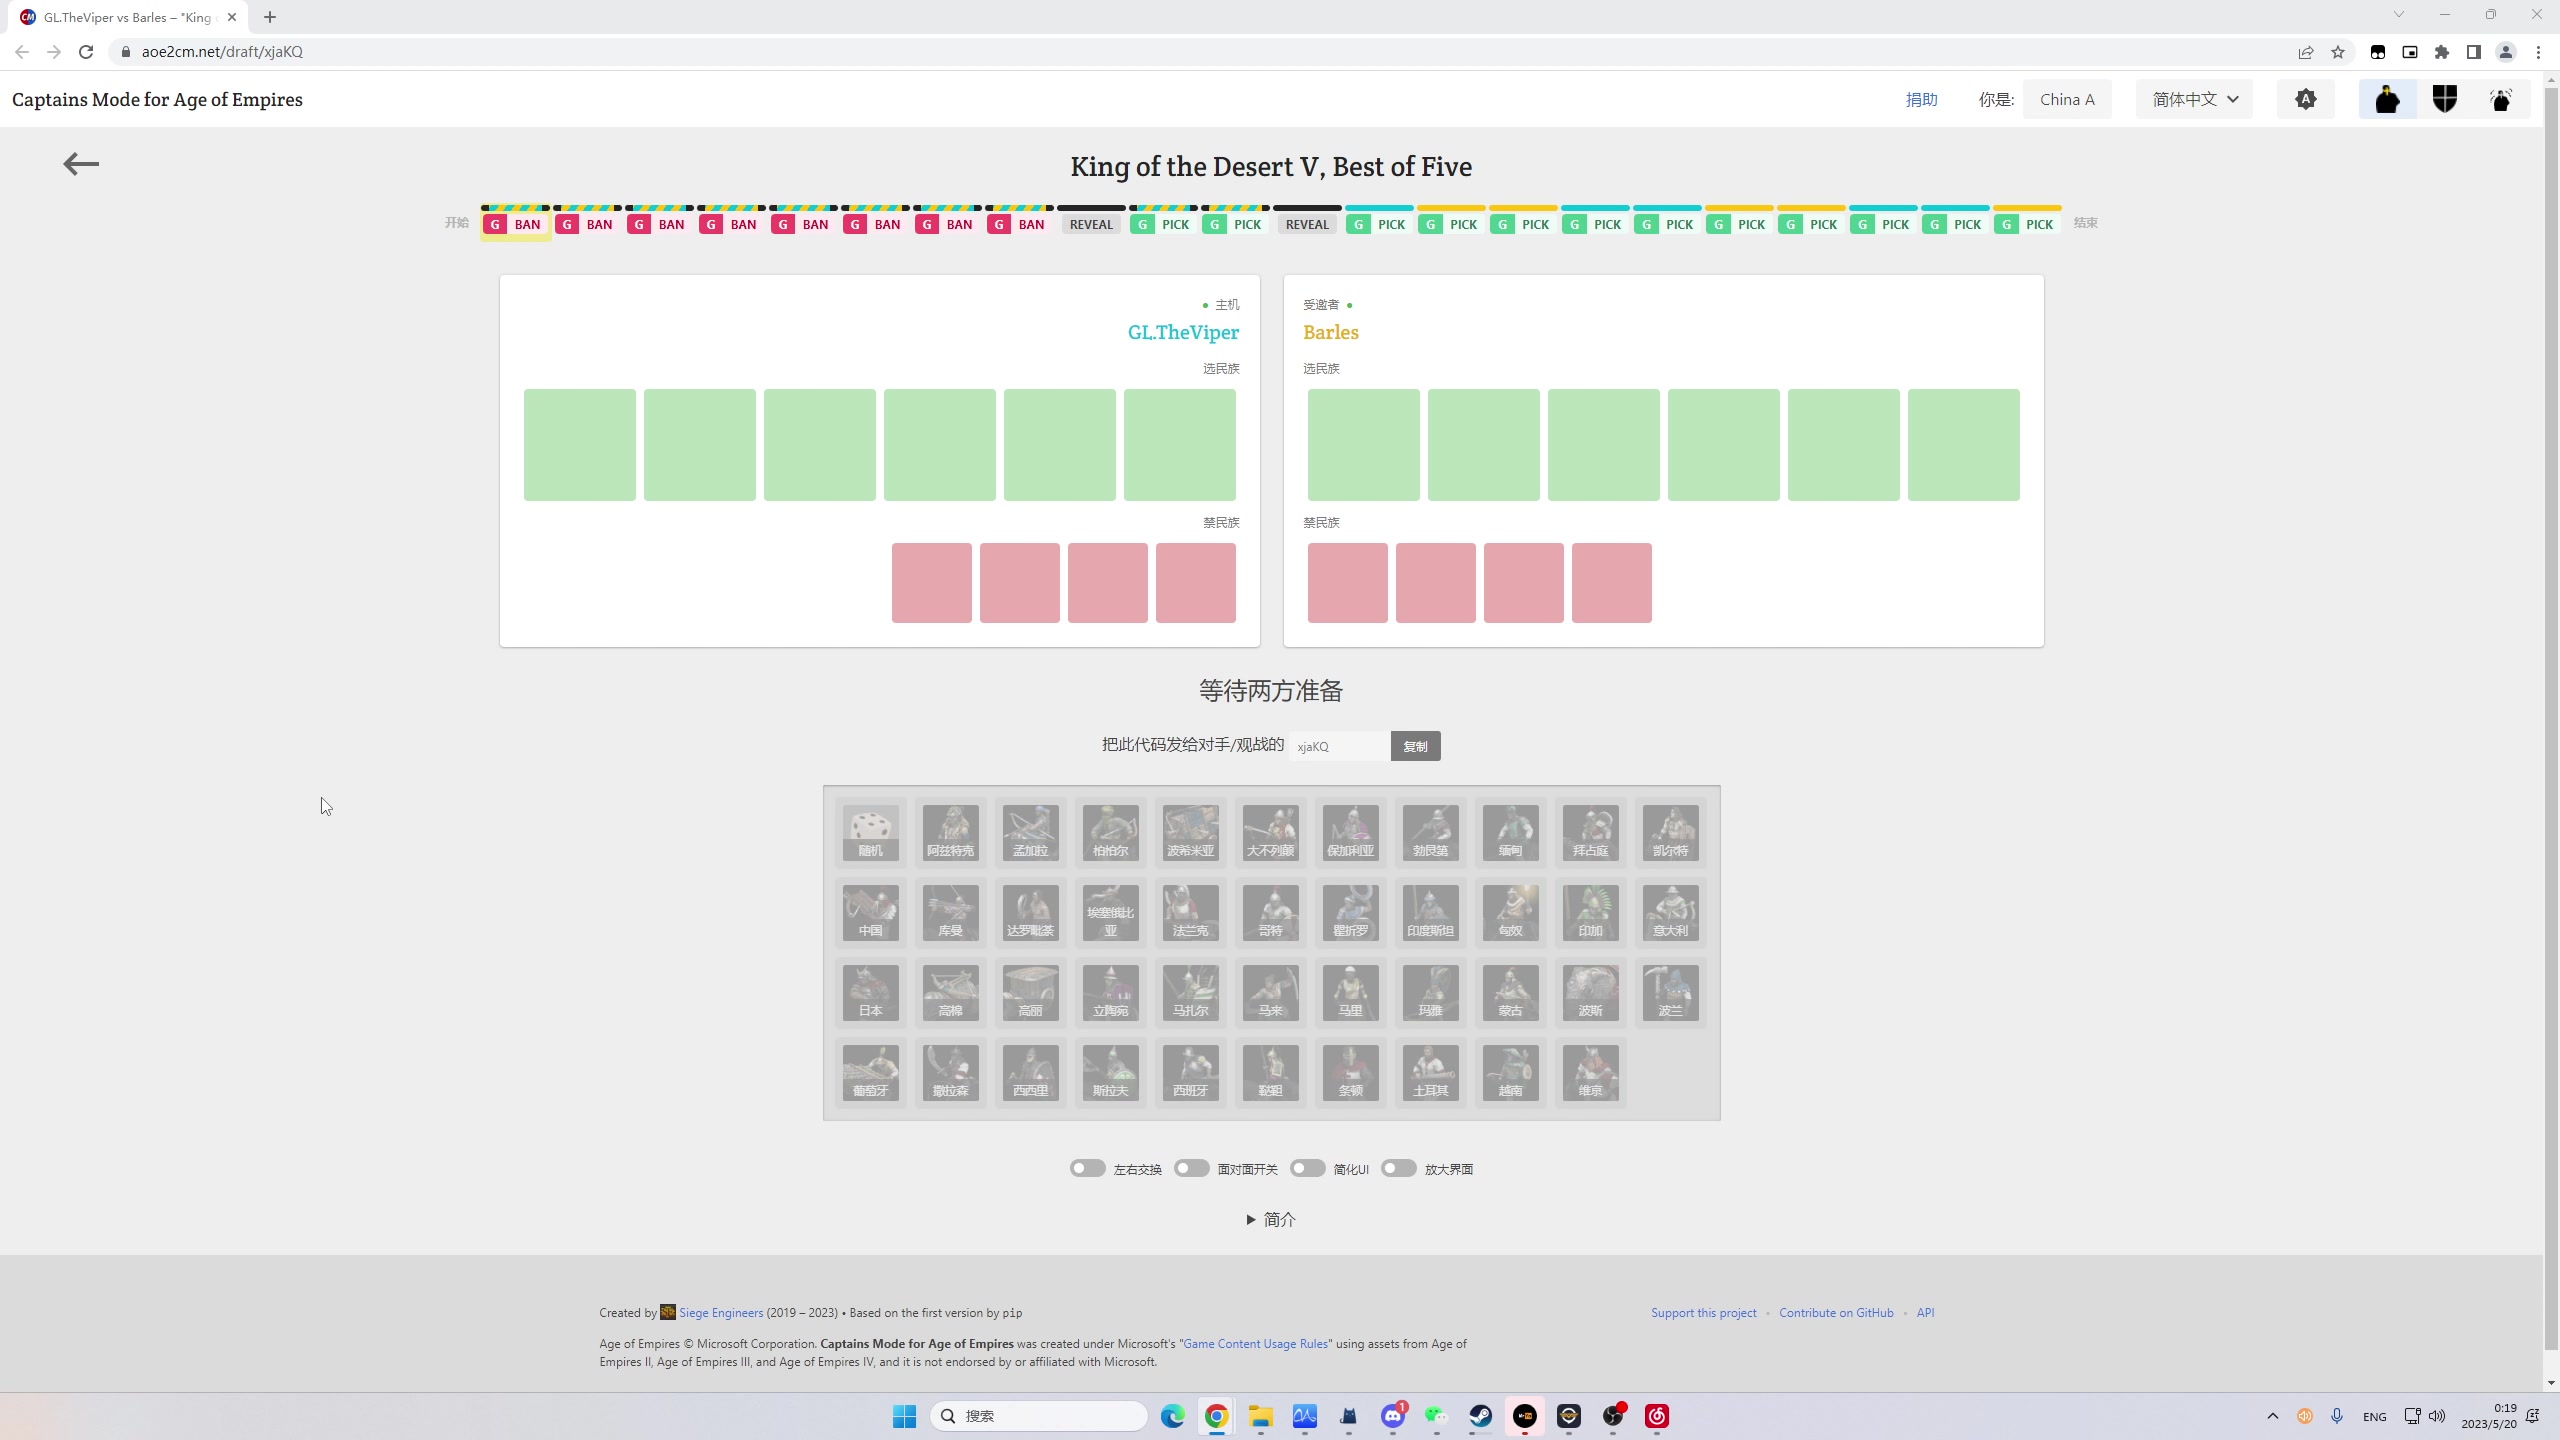Pick the 维京 civilisation tile
Screen dimensions: 2560x1440
(1590, 1072)
